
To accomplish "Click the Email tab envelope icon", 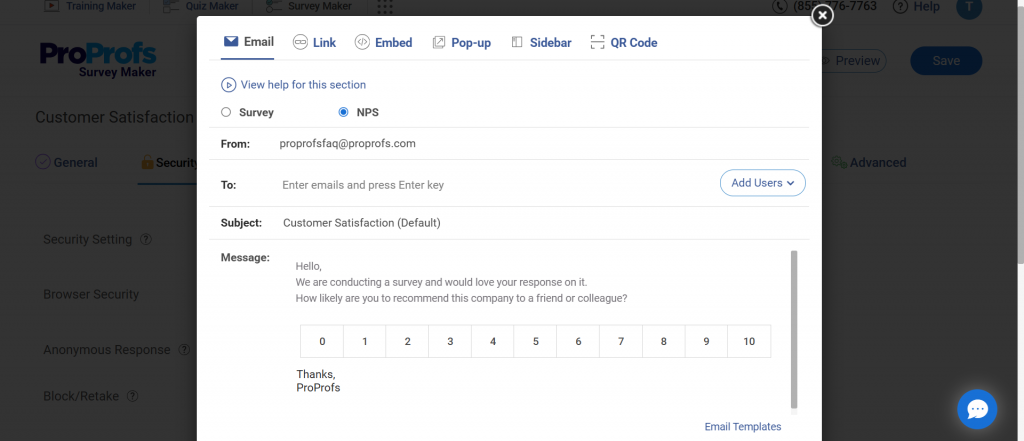I will point(231,42).
